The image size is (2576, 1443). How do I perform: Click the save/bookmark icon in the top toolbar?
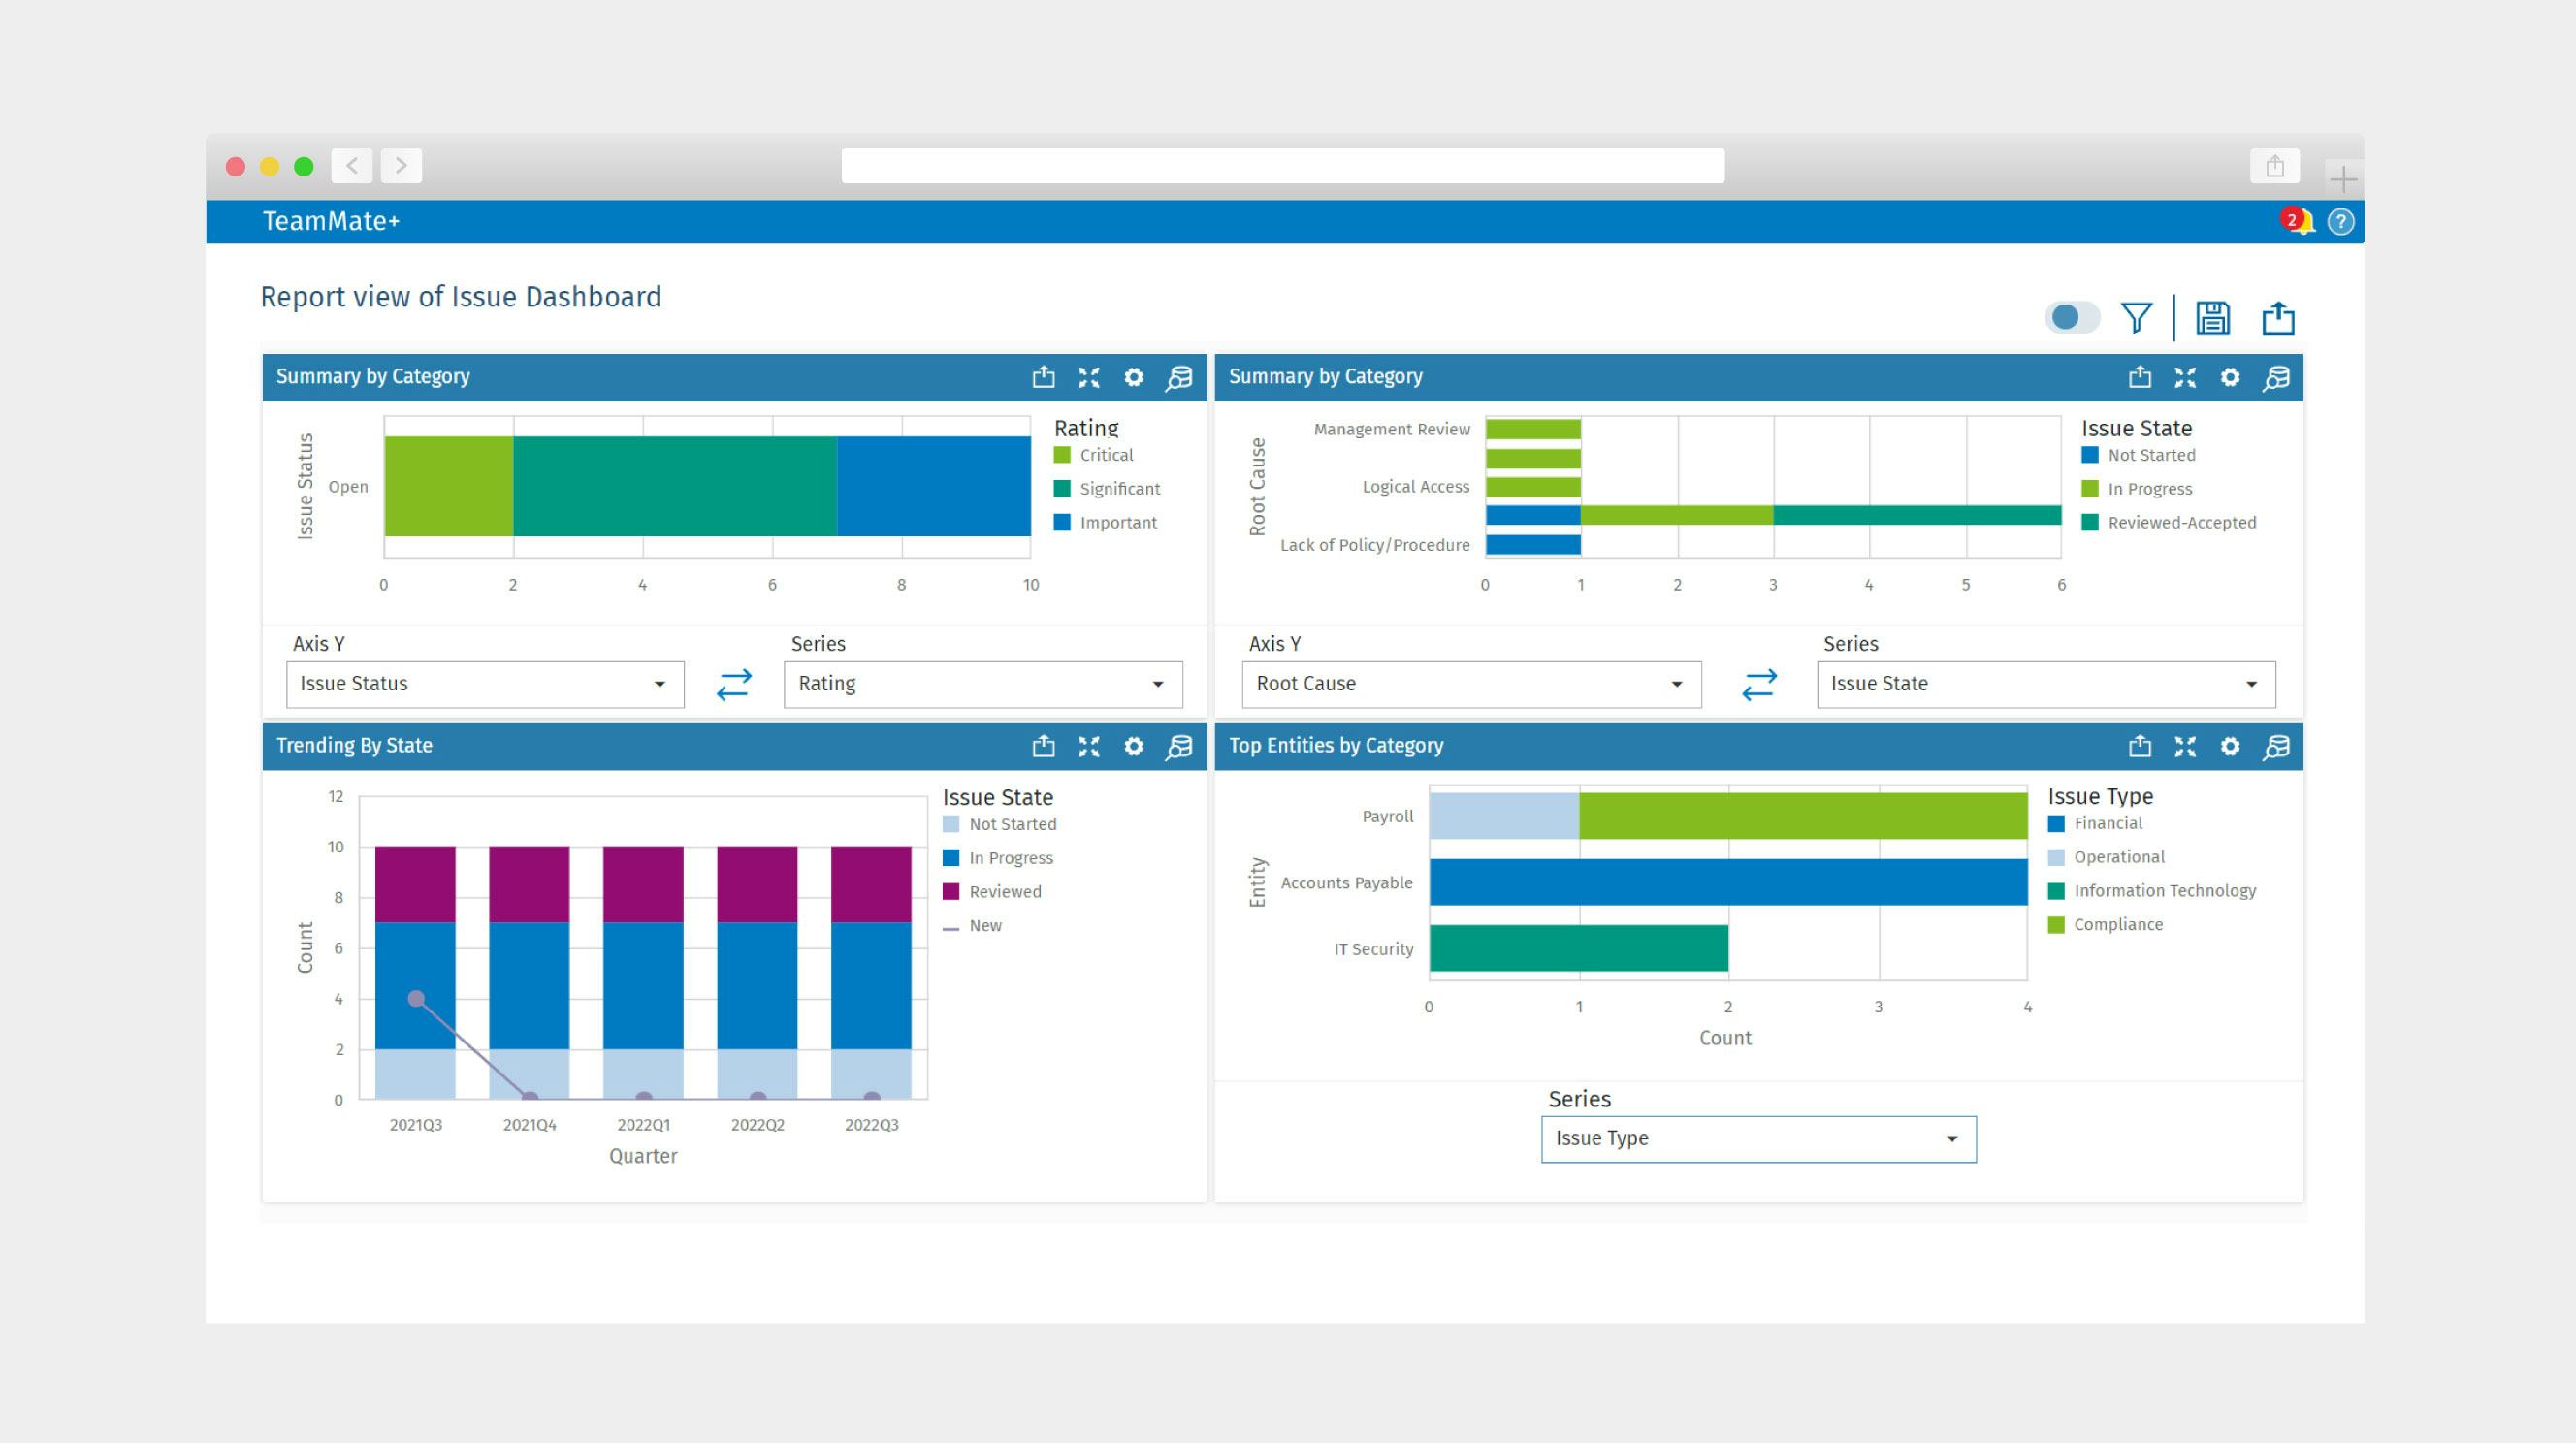pyautogui.click(x=2213, y=318)
